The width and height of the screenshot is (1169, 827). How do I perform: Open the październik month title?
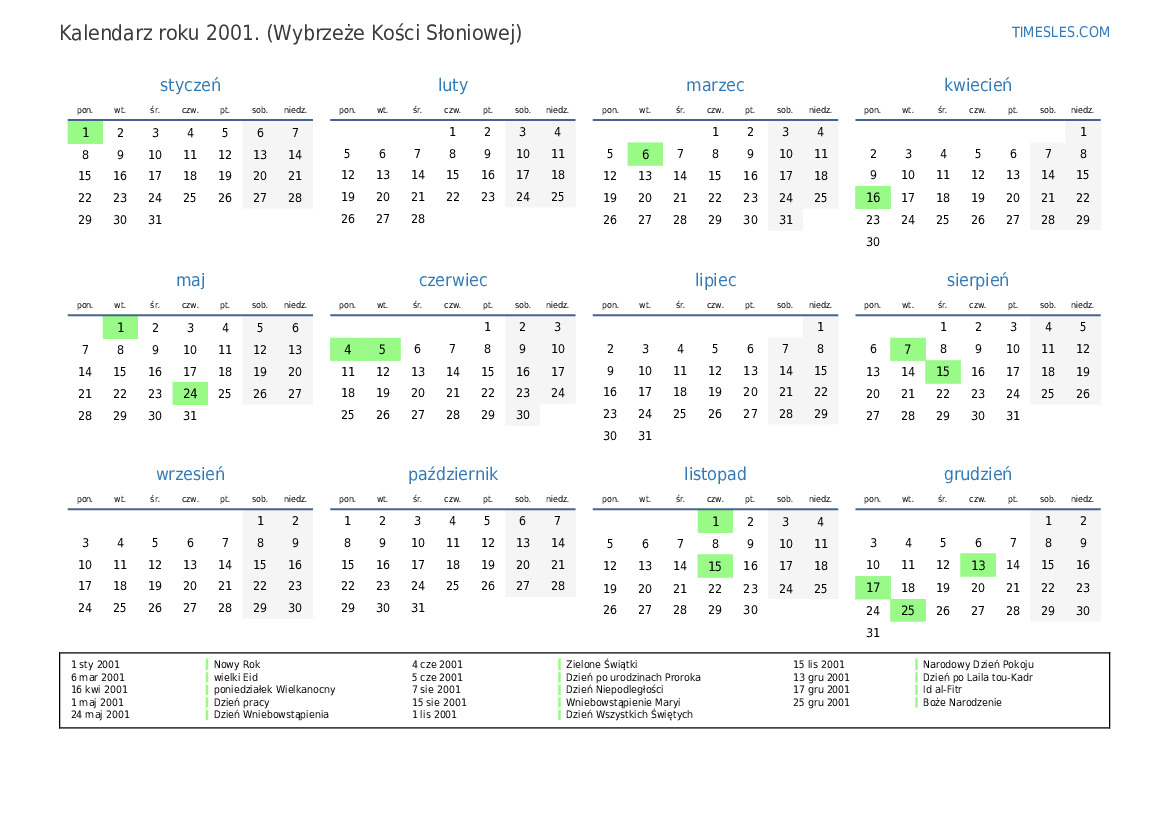pos(452,475)
